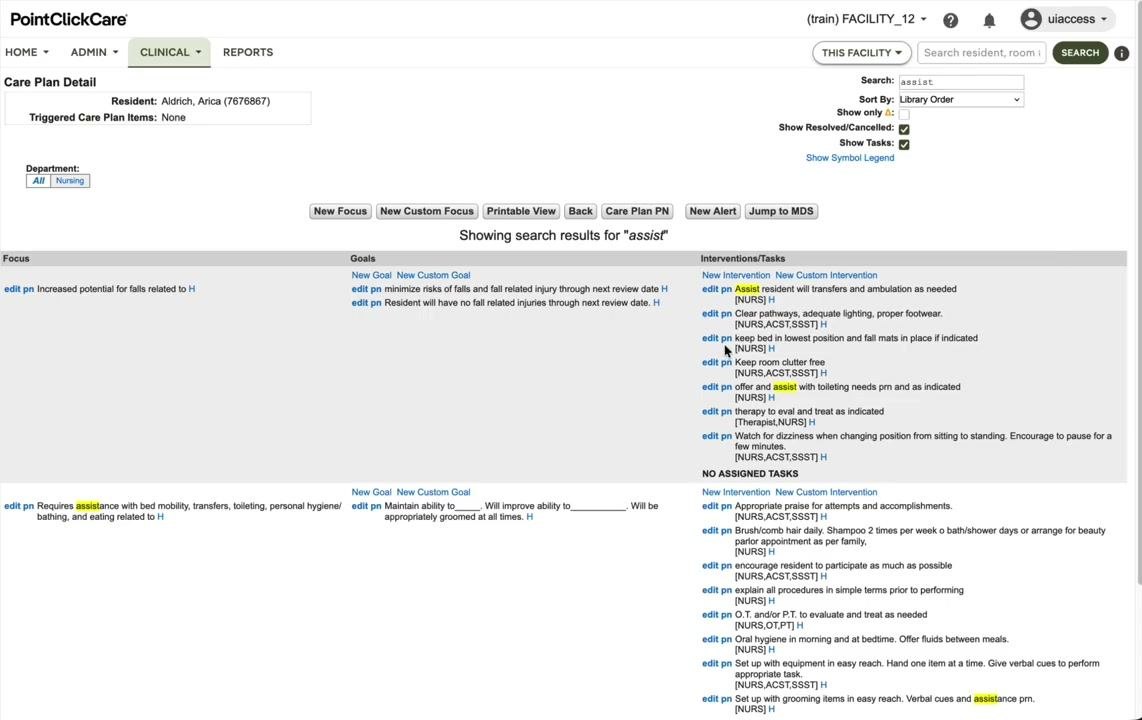Select the Nursing department toggle
1142x720 pixels.
click(x=70, y=181)
